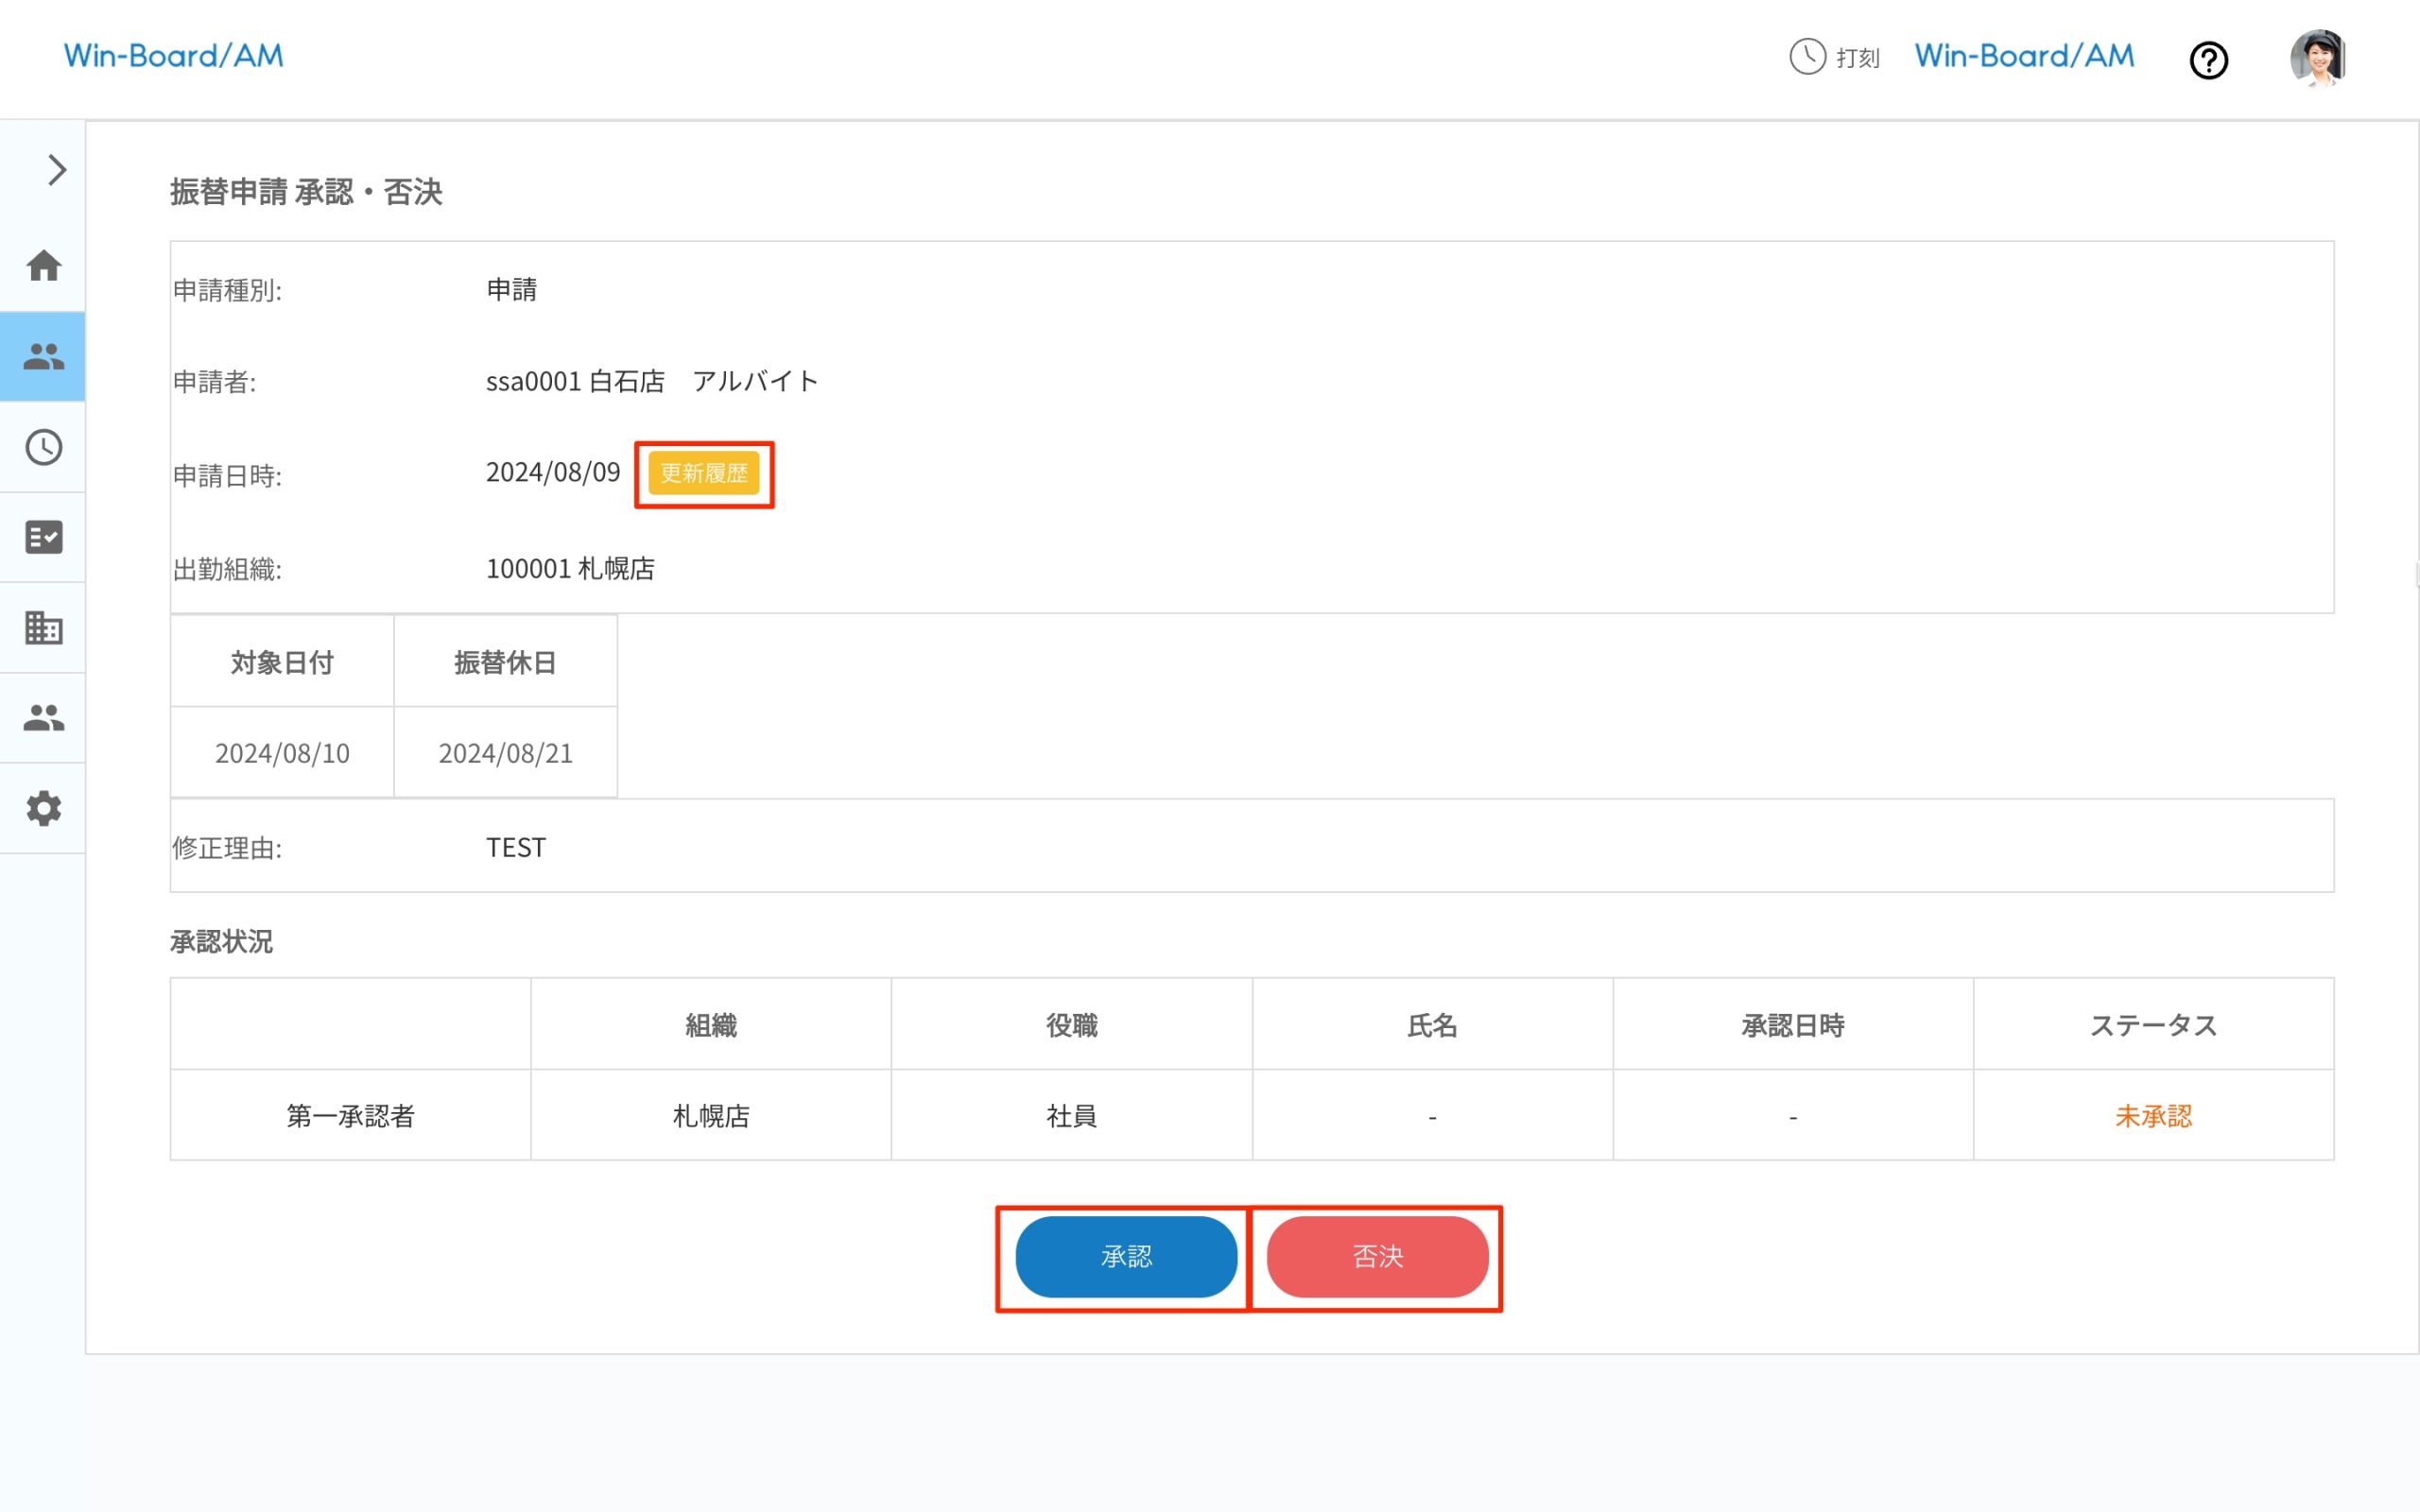Image resolution: width=2420 pixels, height=1512 pixels.
Task: Click the 否決 reject button
Action: click(x=1377, y=1257)
